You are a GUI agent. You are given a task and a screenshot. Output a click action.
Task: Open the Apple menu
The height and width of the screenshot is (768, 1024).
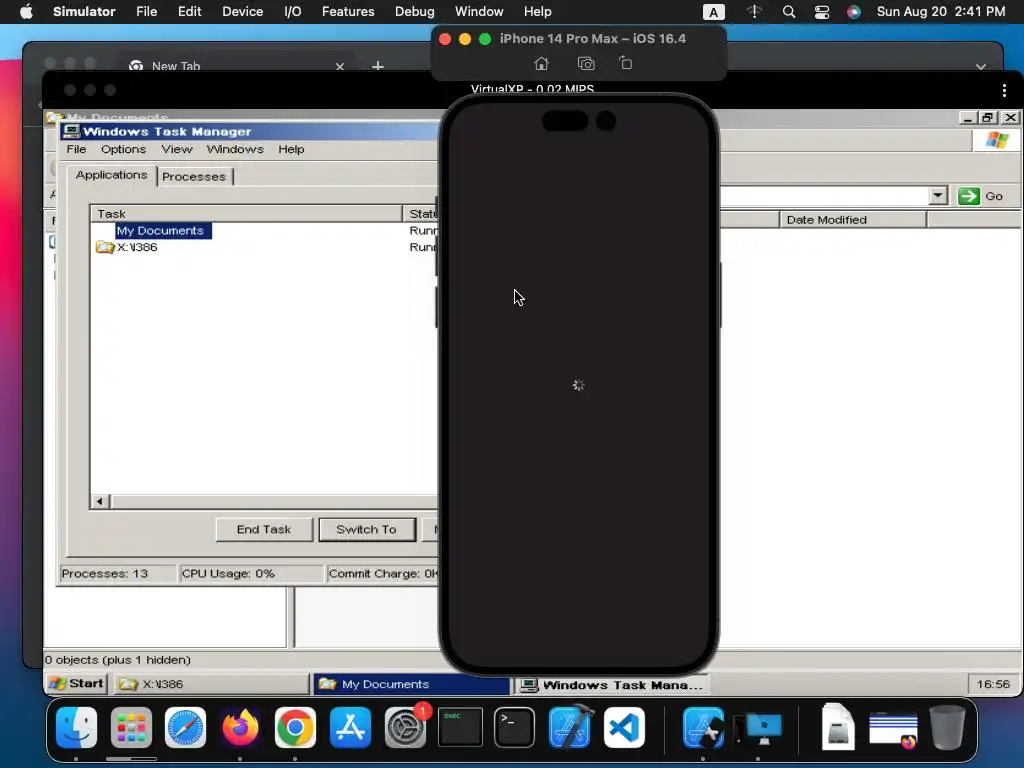(26, 12)
